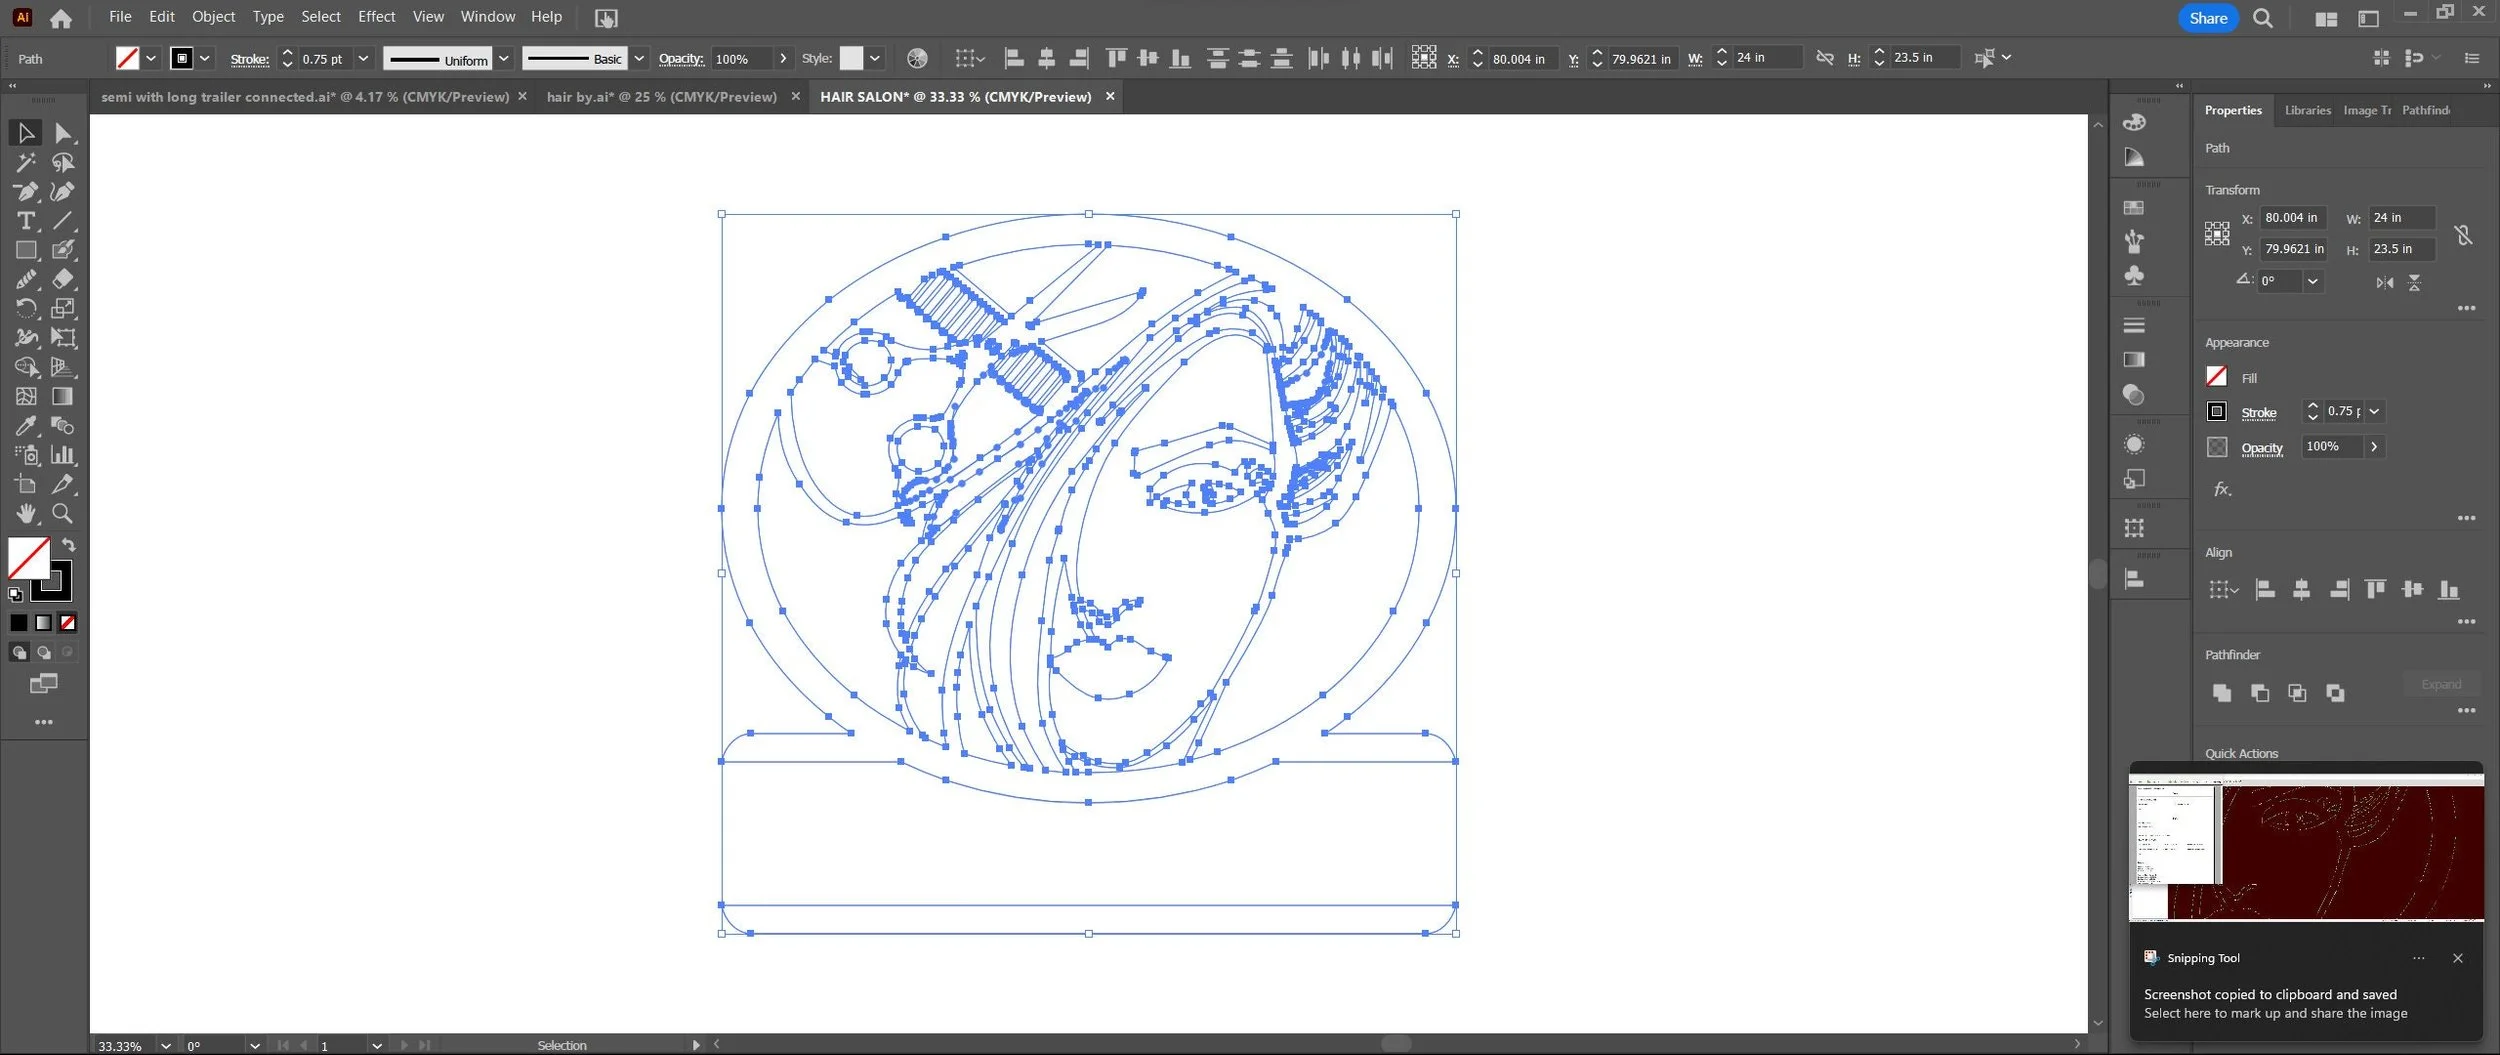Set paint mode to Color

pyautogui.click(x=19, y=623)
